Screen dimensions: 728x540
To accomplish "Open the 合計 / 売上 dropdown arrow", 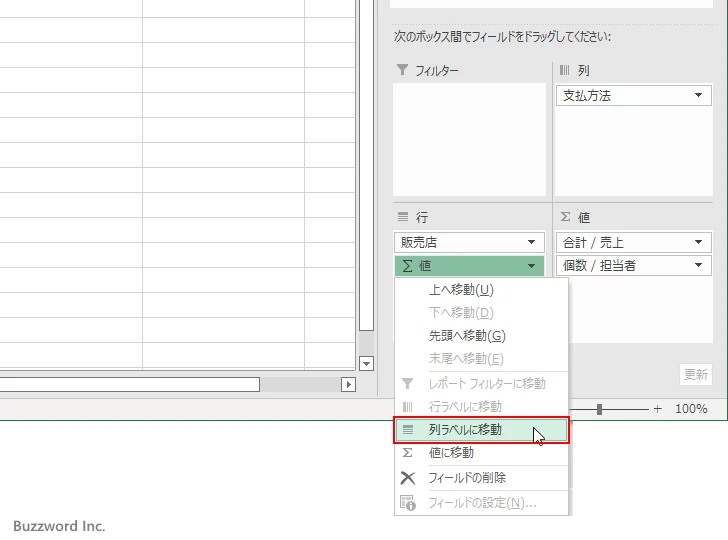I will 698,242.
